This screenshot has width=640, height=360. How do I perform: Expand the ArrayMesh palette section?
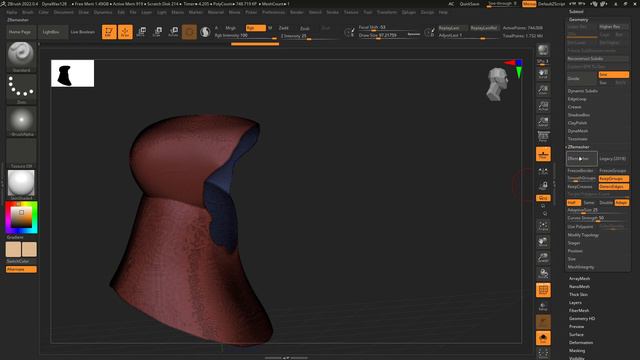coord(579,278)
